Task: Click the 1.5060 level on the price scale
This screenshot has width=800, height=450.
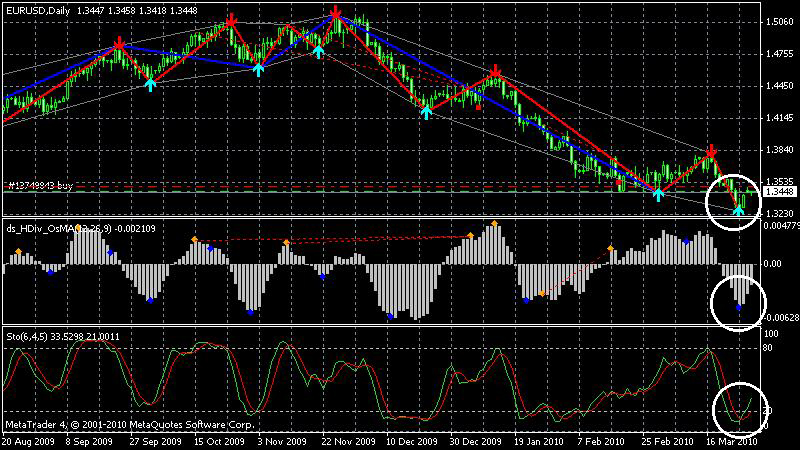Action: [779, 22]
